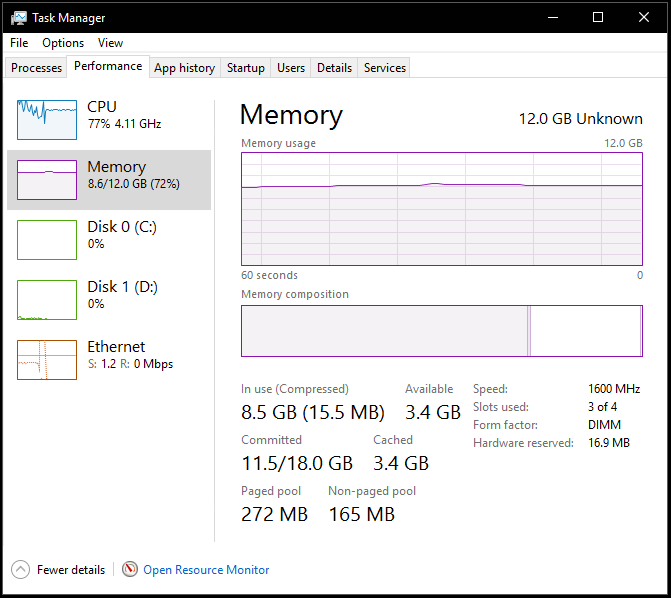Switch to the Details tab
671x598 pixels.
click(x=334, y=68)
